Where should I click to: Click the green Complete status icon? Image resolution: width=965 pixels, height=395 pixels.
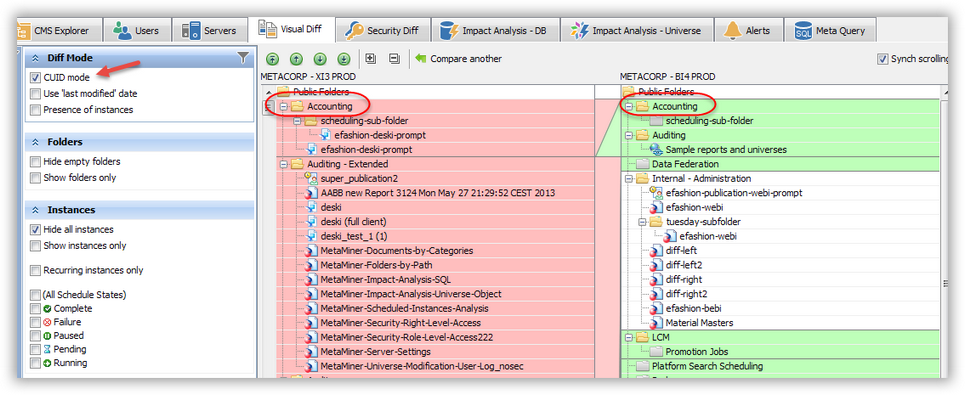(47, 309)
